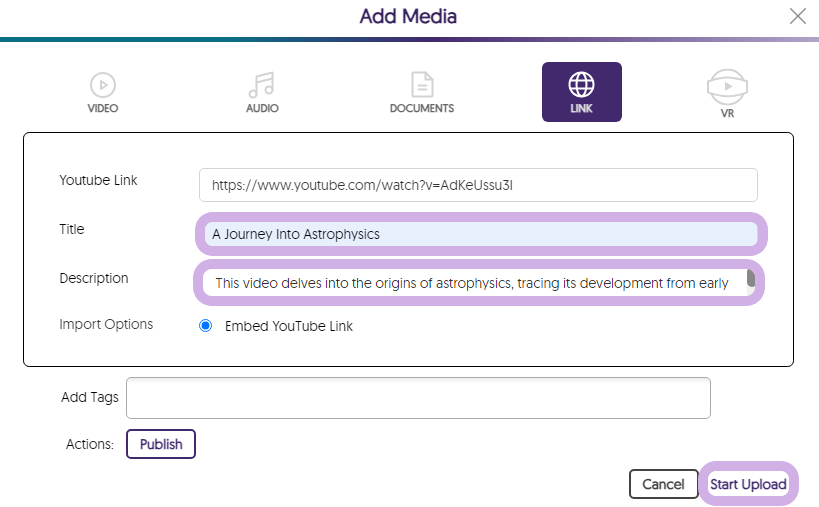Click the "Youtube Link" field label

click(x=98, y=180)
